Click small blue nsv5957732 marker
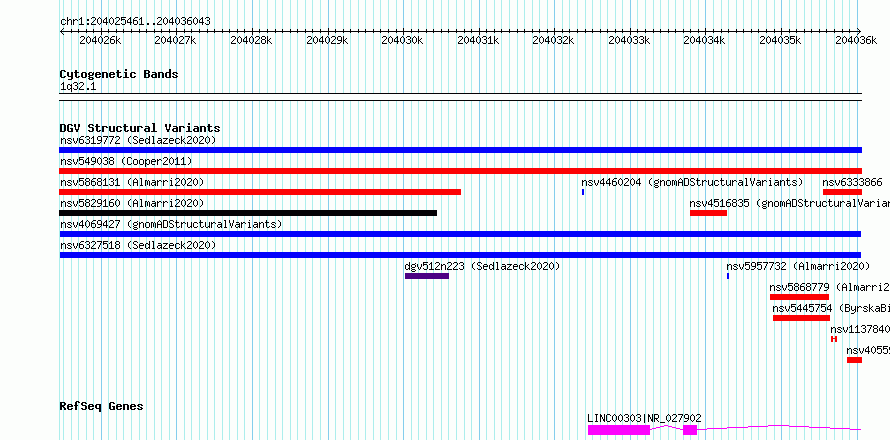 tap(728, 276)
